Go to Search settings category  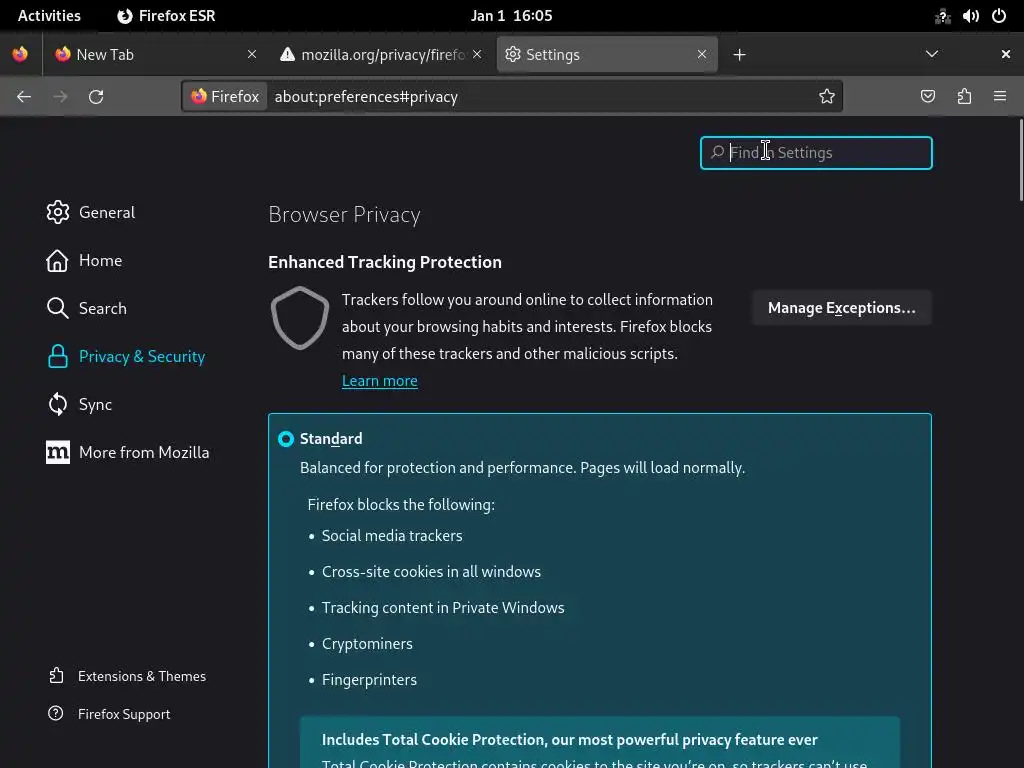pos(102,308)
